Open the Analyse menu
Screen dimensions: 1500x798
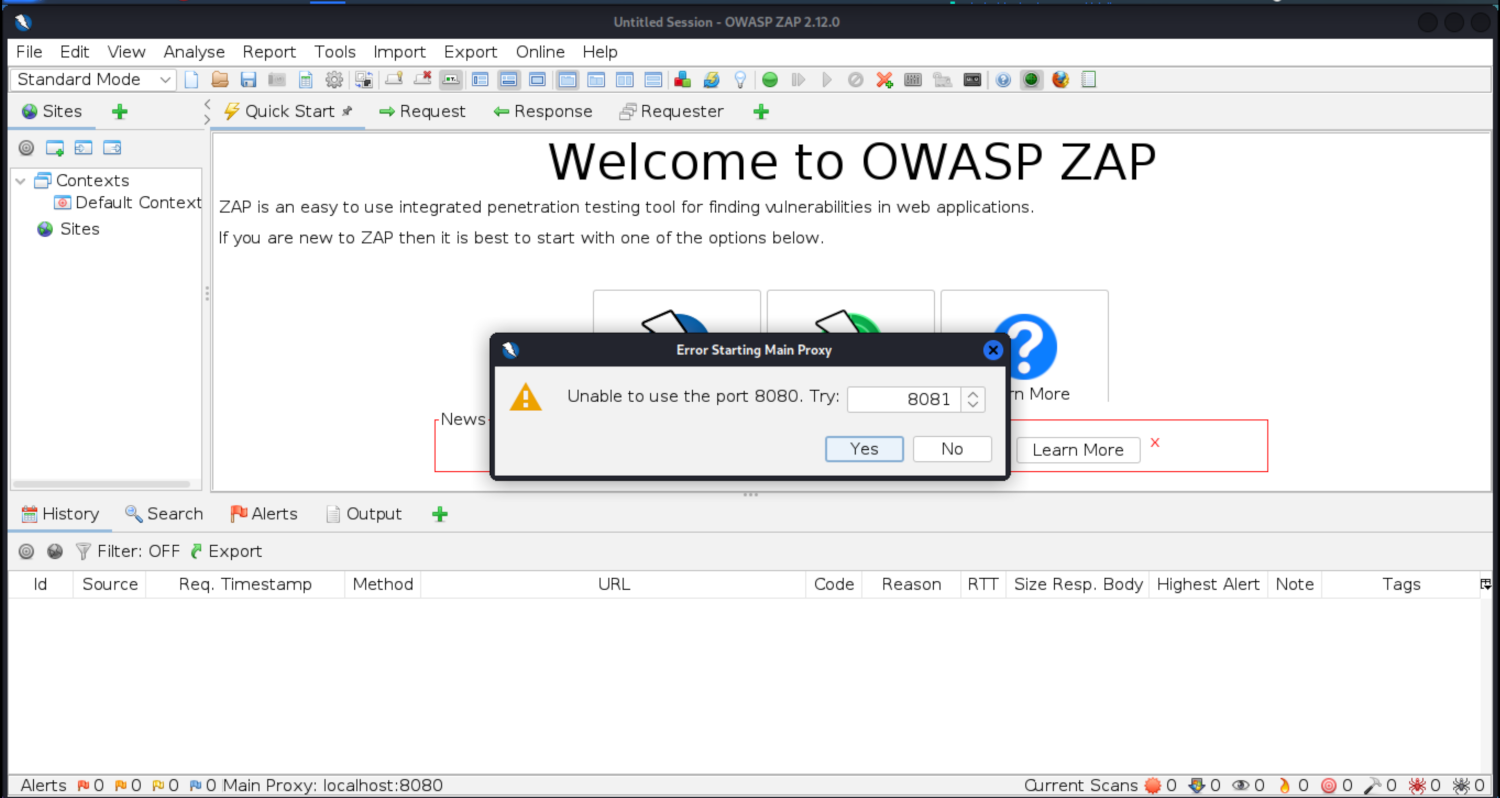tap(194, 52)
